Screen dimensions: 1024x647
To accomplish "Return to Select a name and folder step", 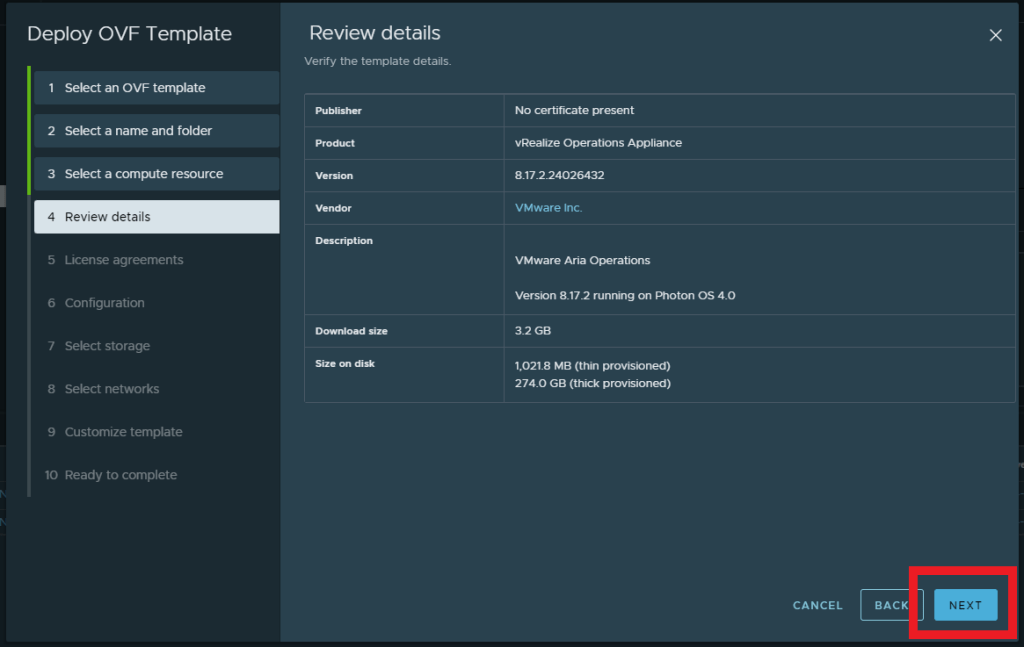I will pos(156,131).
